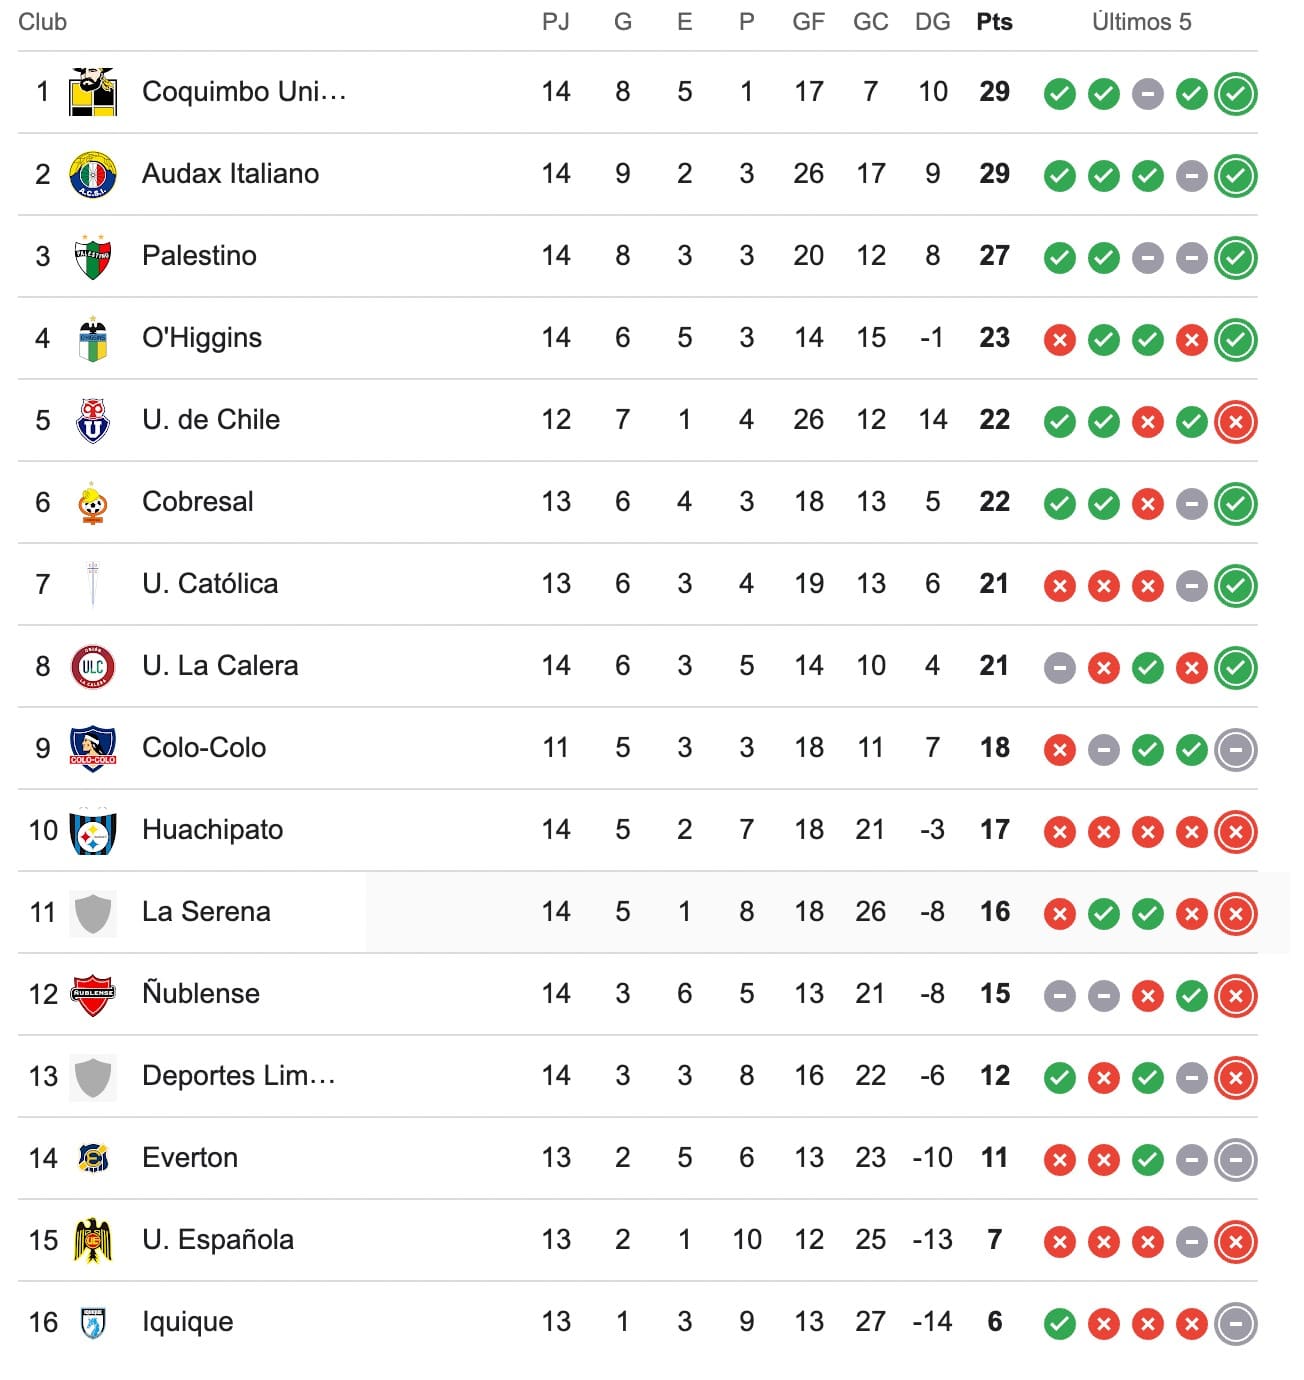Click the Palestino team logo

coord(93,256)
